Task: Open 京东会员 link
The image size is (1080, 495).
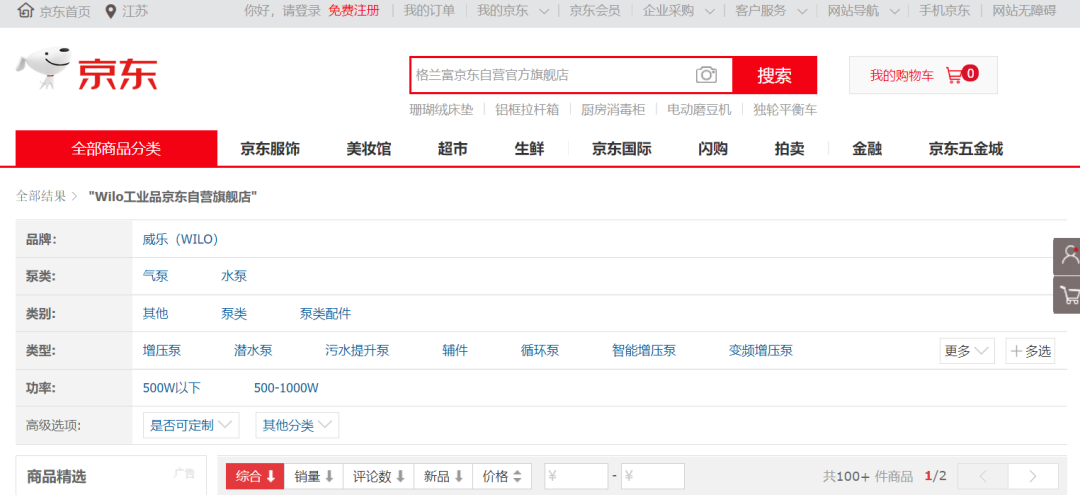Action: tap(594, 10)
